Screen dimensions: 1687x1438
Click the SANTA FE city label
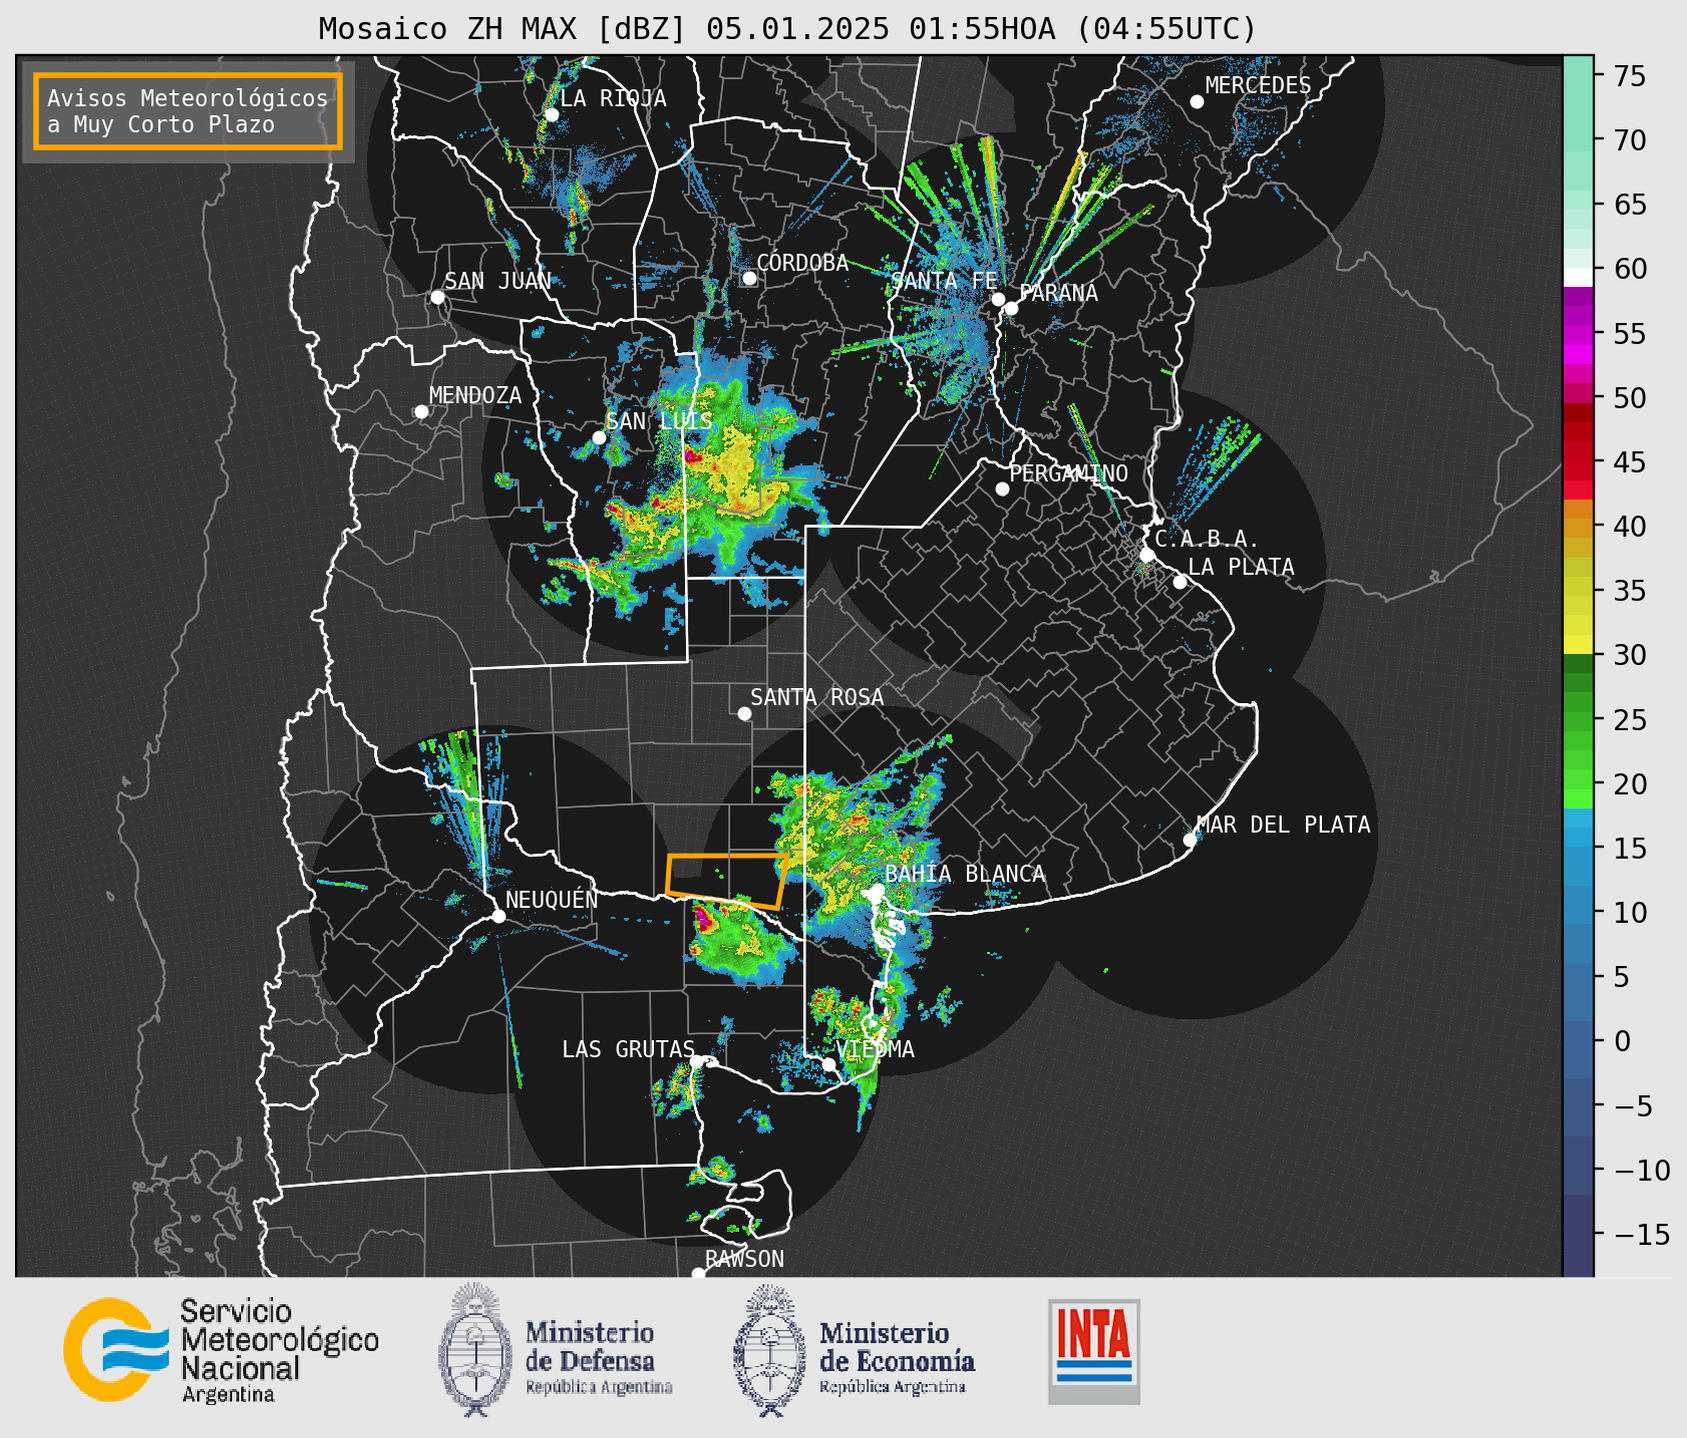(x=944, y=281)
